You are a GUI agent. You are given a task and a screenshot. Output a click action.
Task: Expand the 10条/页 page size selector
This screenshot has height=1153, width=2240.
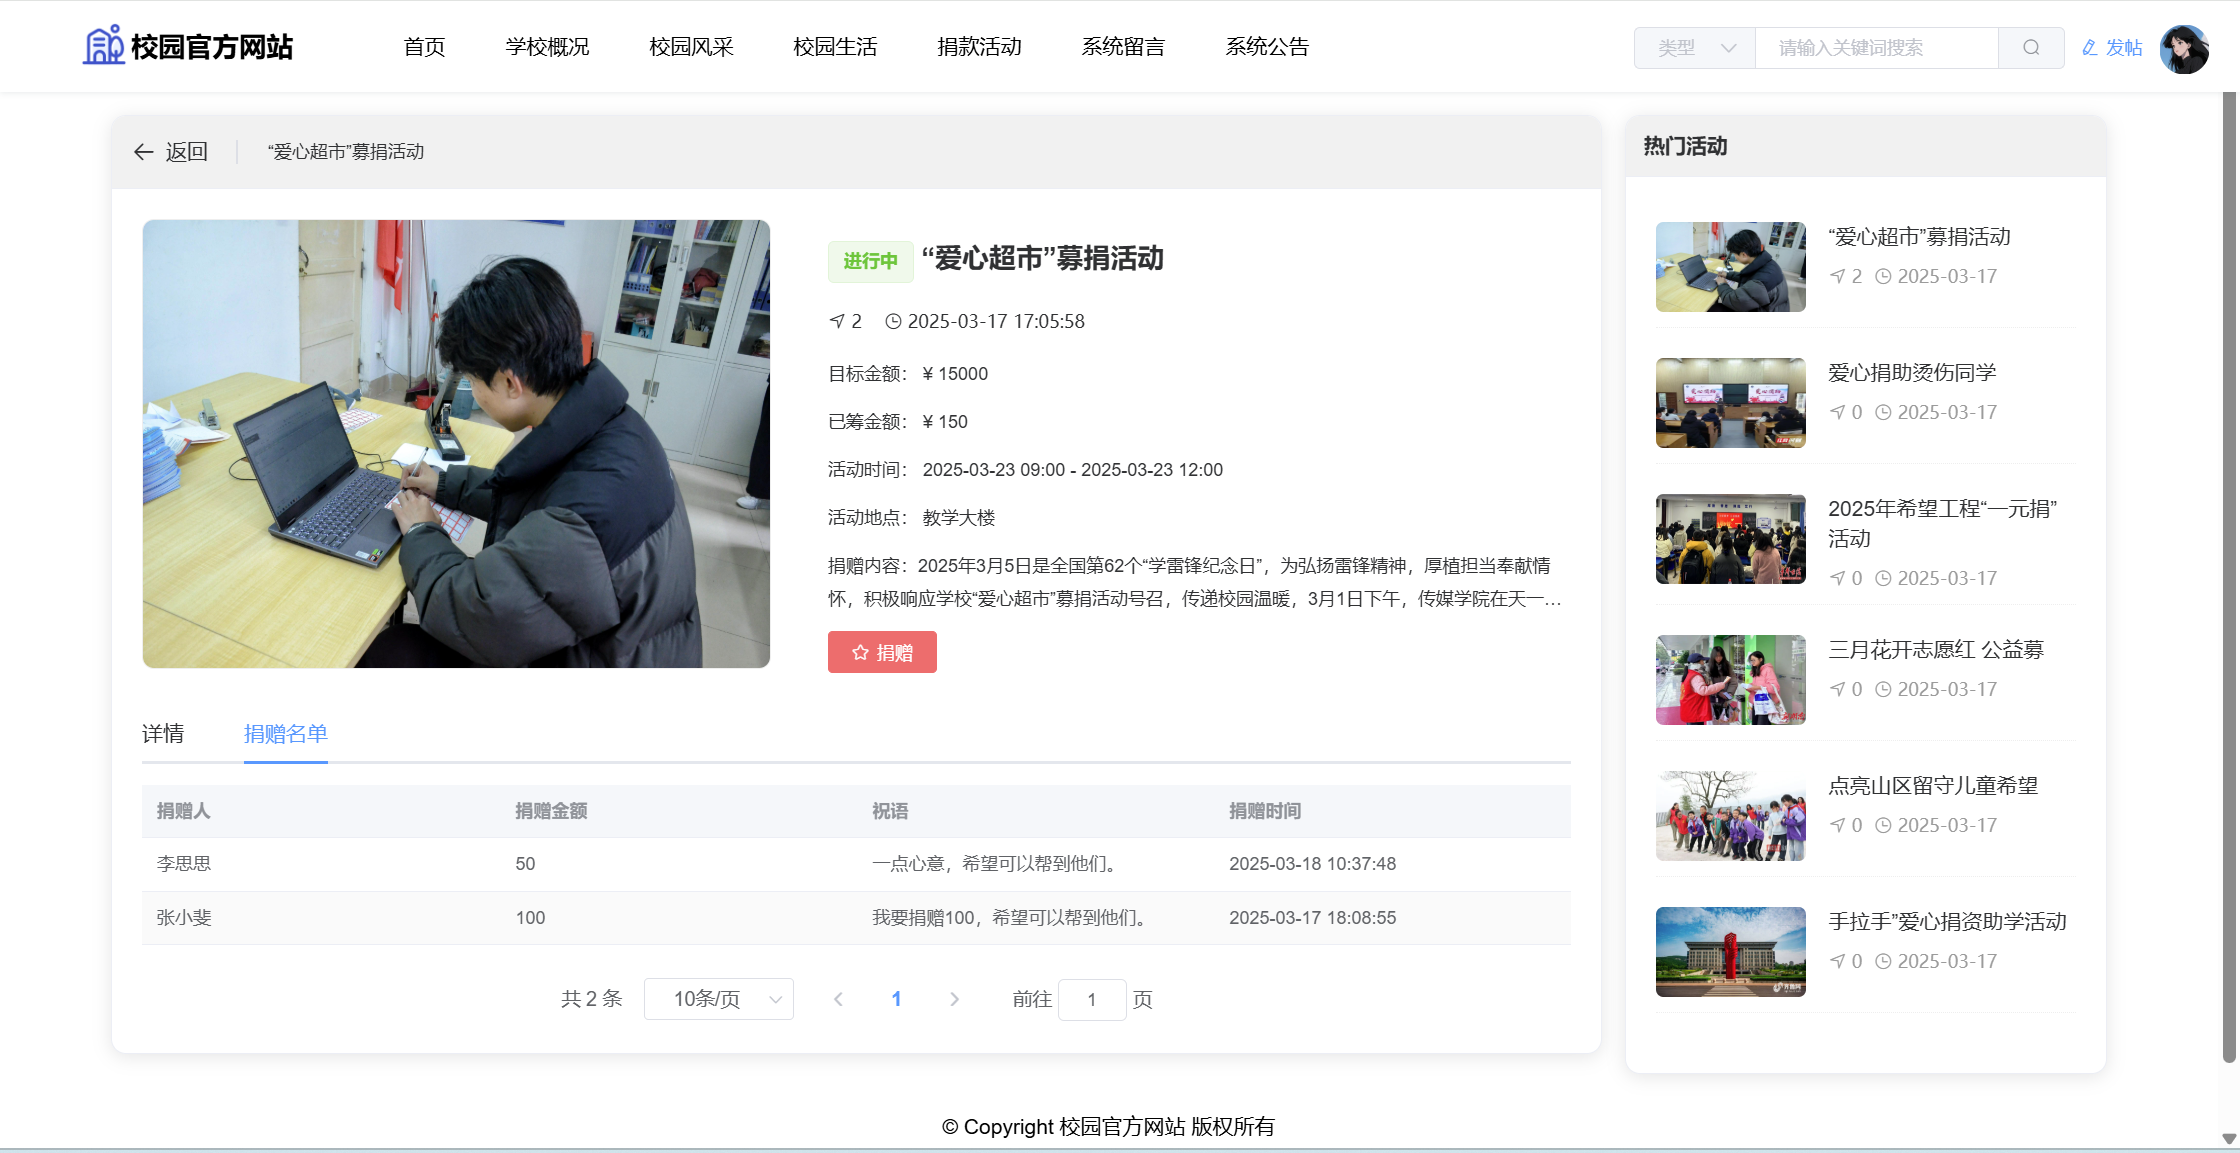pos(718,999)
